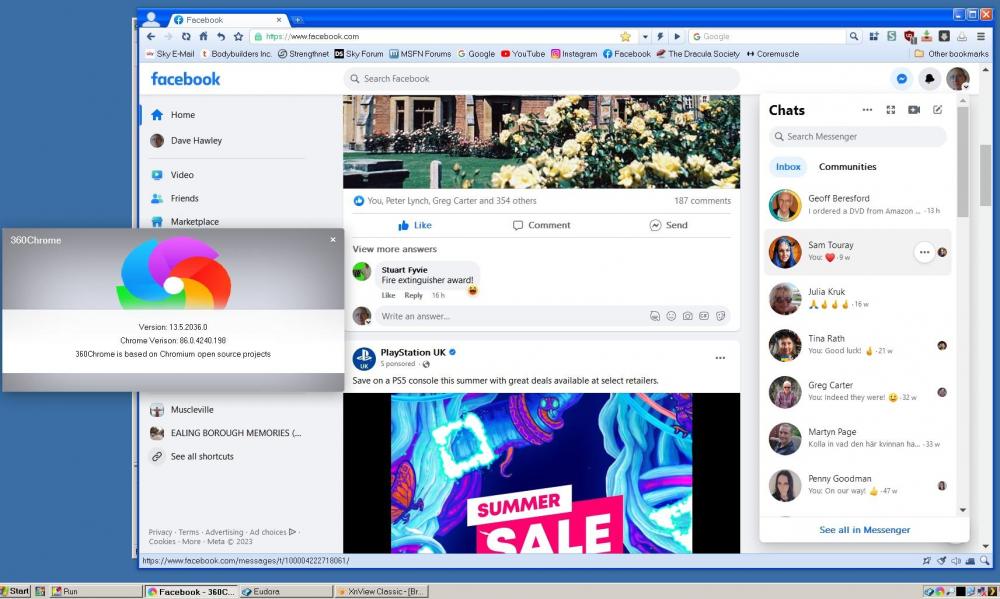Click View more answers link
The height and width of the screenshot is (599, 1000).
pos(394,249)
